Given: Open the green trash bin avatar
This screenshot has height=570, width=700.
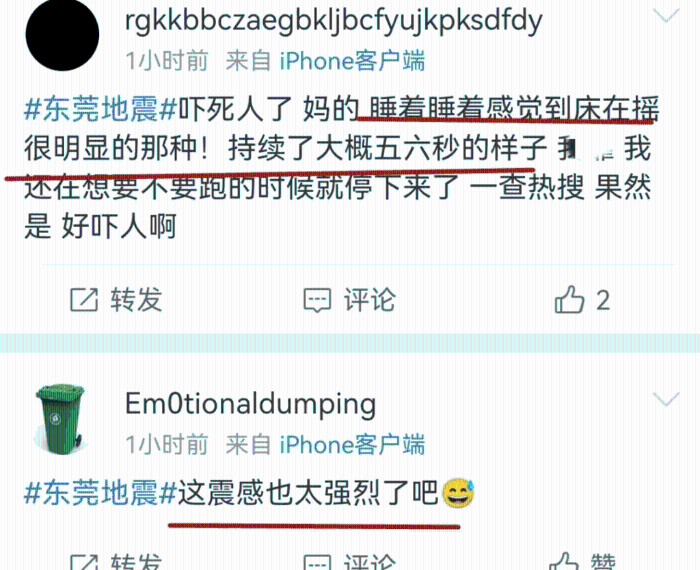Looking at the screenshot, I should tap(60, 418).
